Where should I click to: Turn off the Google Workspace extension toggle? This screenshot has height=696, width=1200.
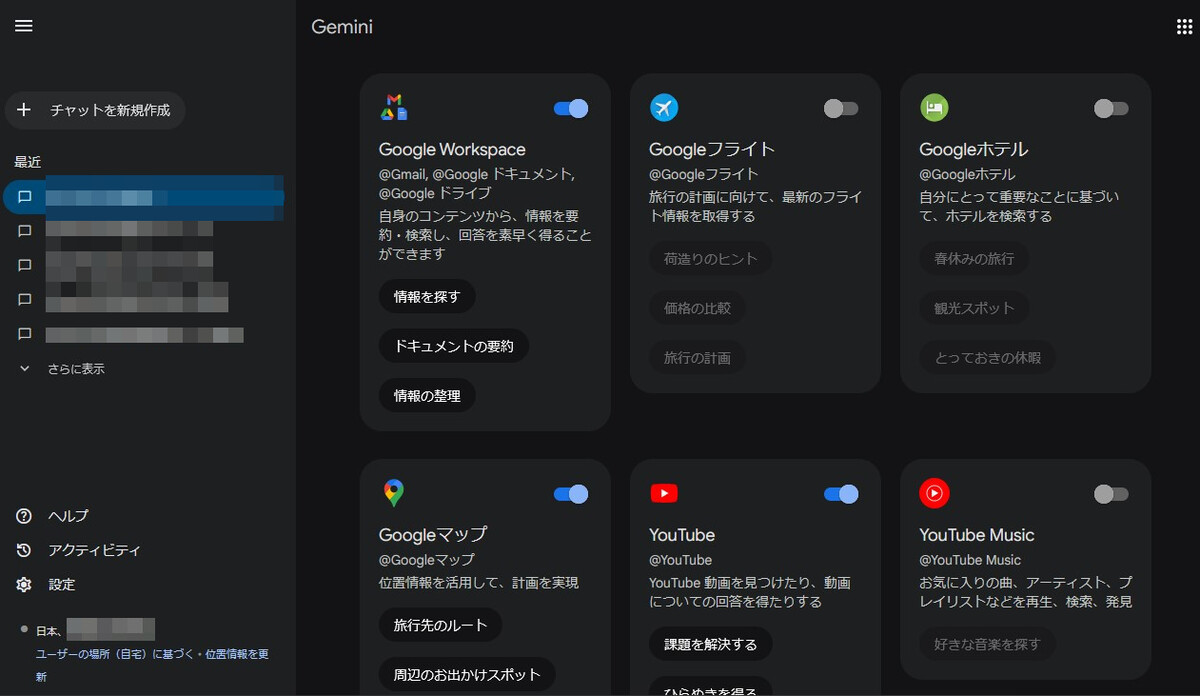pyautogui.click(x=571, y=108)
